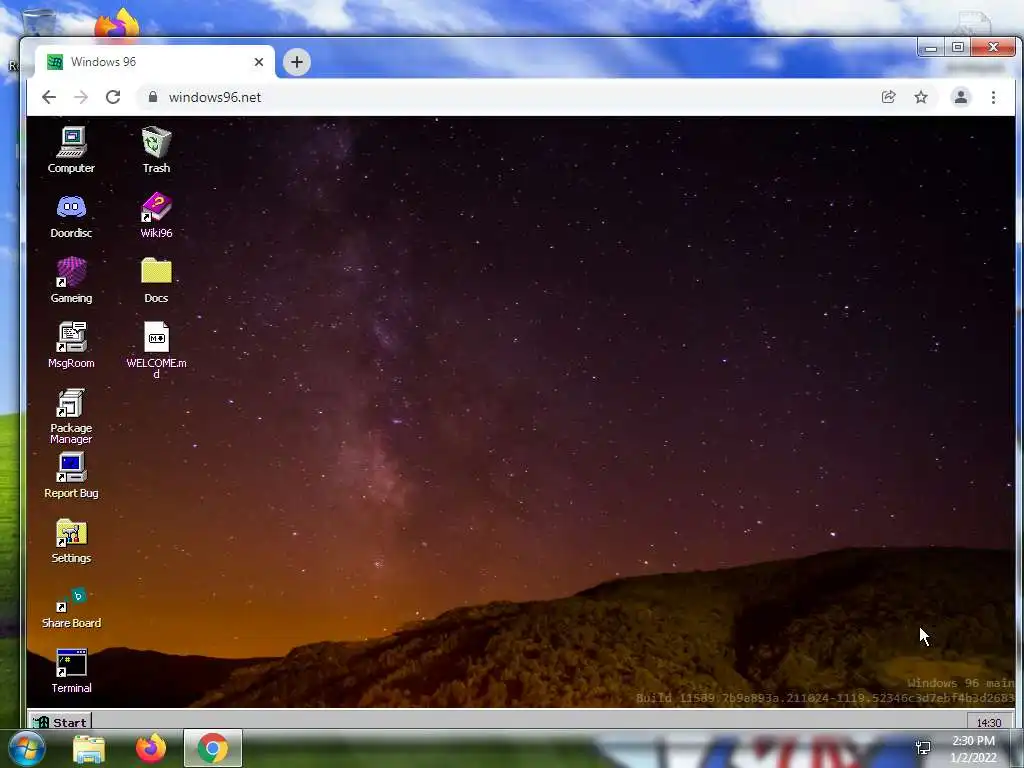Click the Chrome forward arrow

tap(81, 97)
